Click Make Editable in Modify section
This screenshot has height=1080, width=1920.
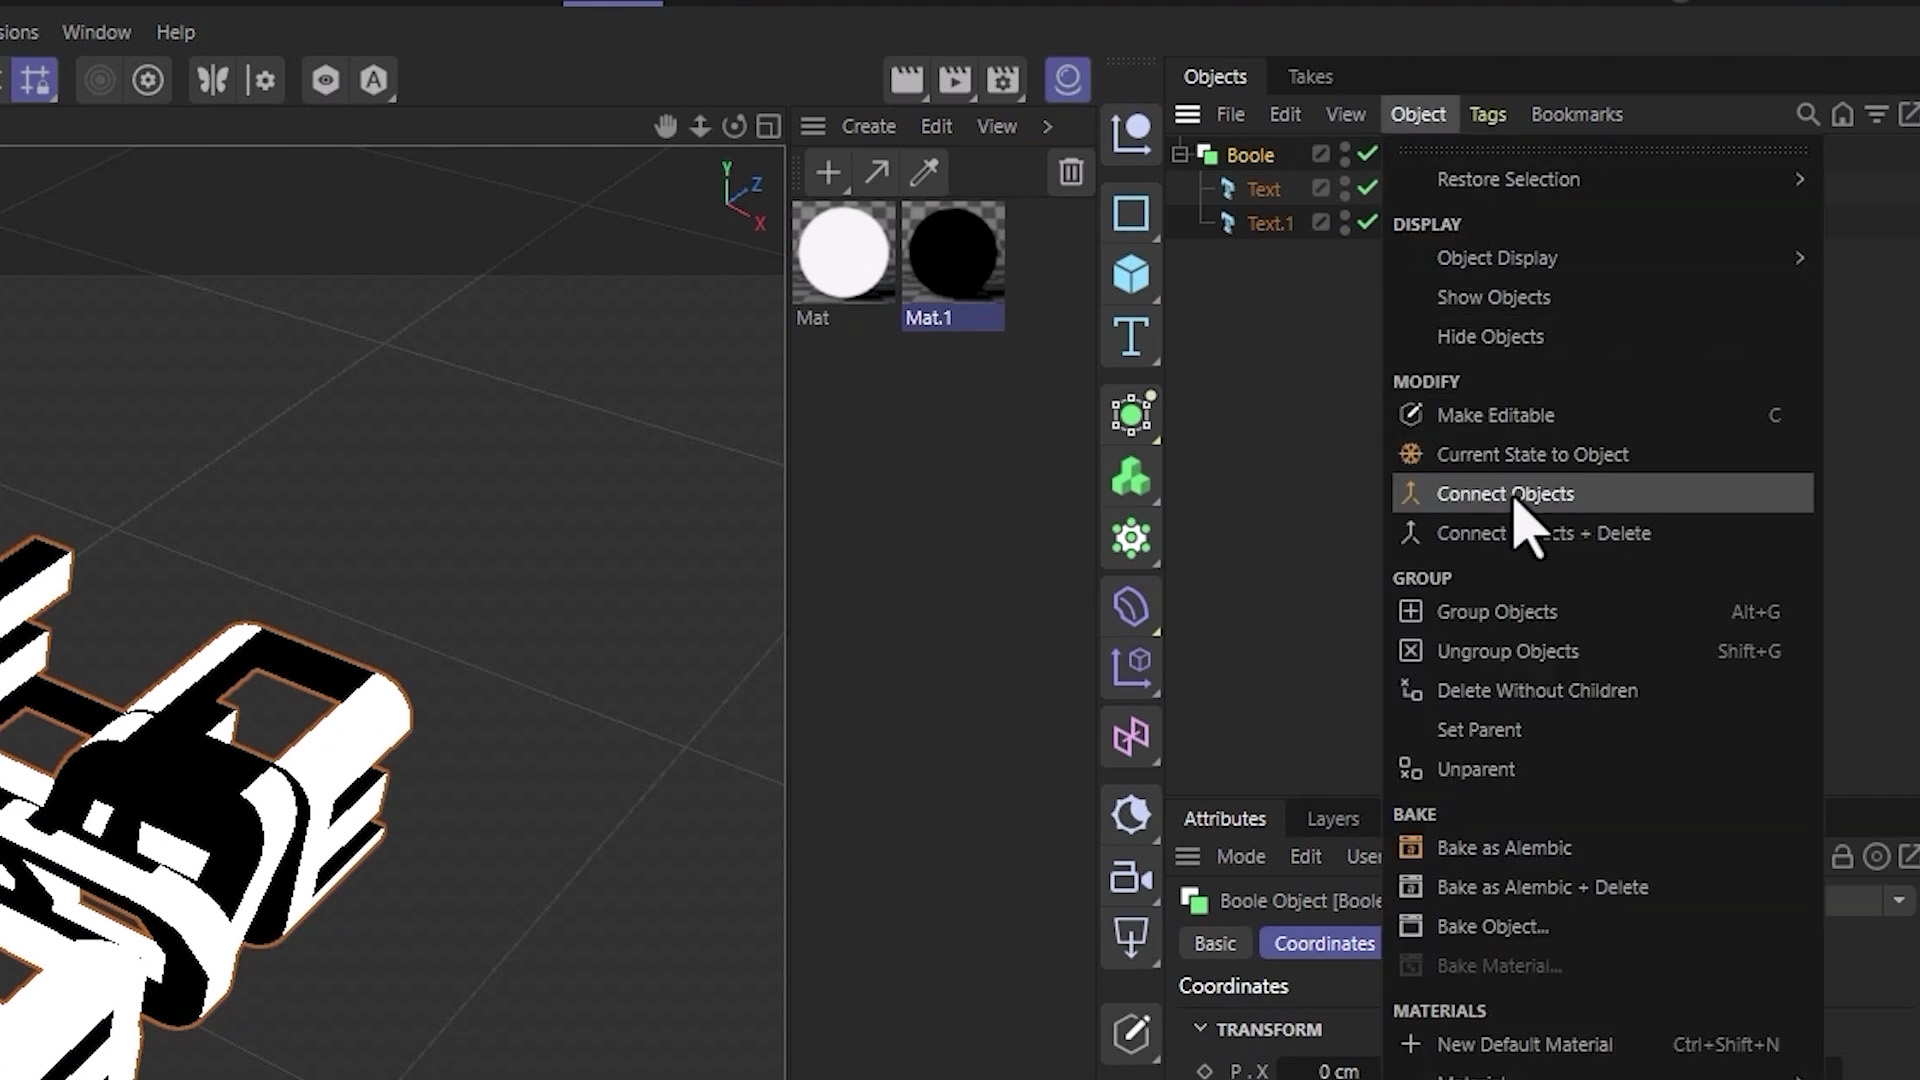1495,414
